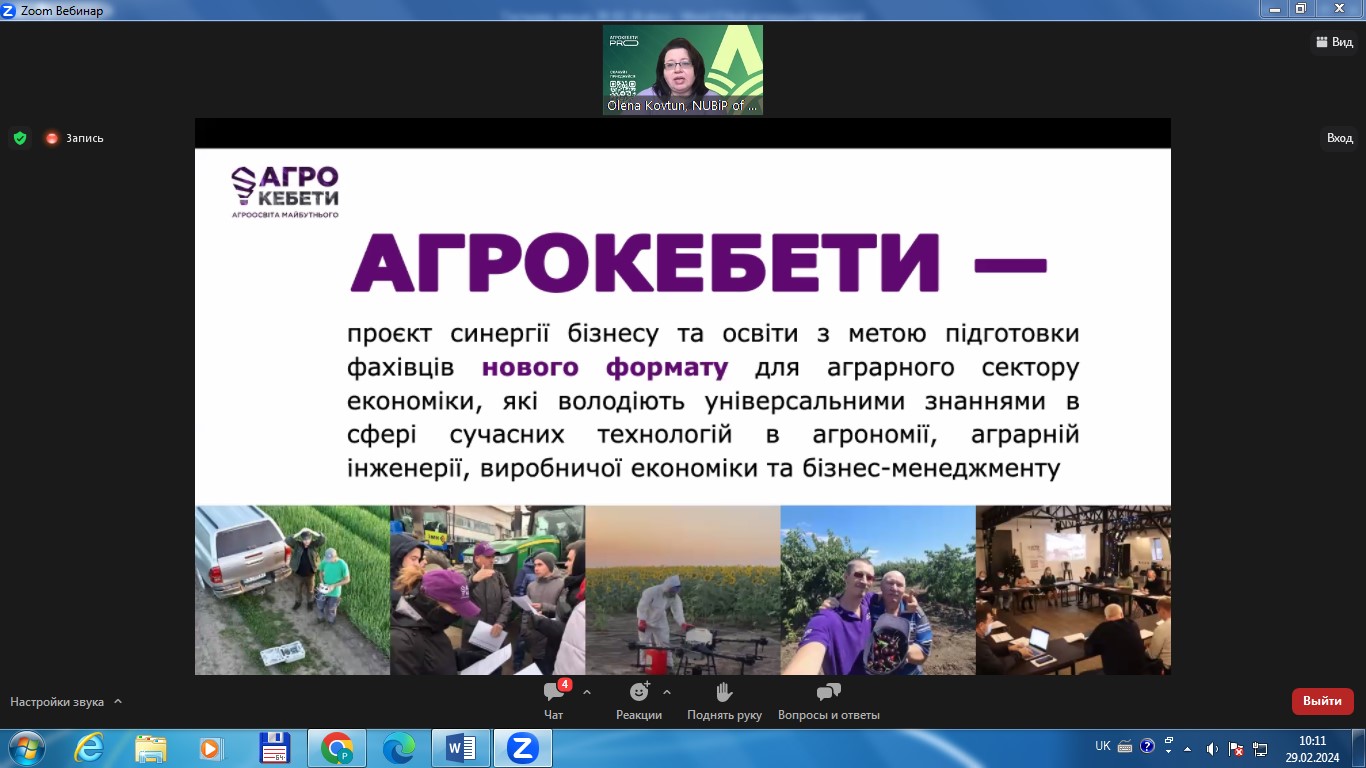1366x768 pixels.
Task: Expand the reactions options arrow
Action: pyautogui.click(x=667, y=692)
